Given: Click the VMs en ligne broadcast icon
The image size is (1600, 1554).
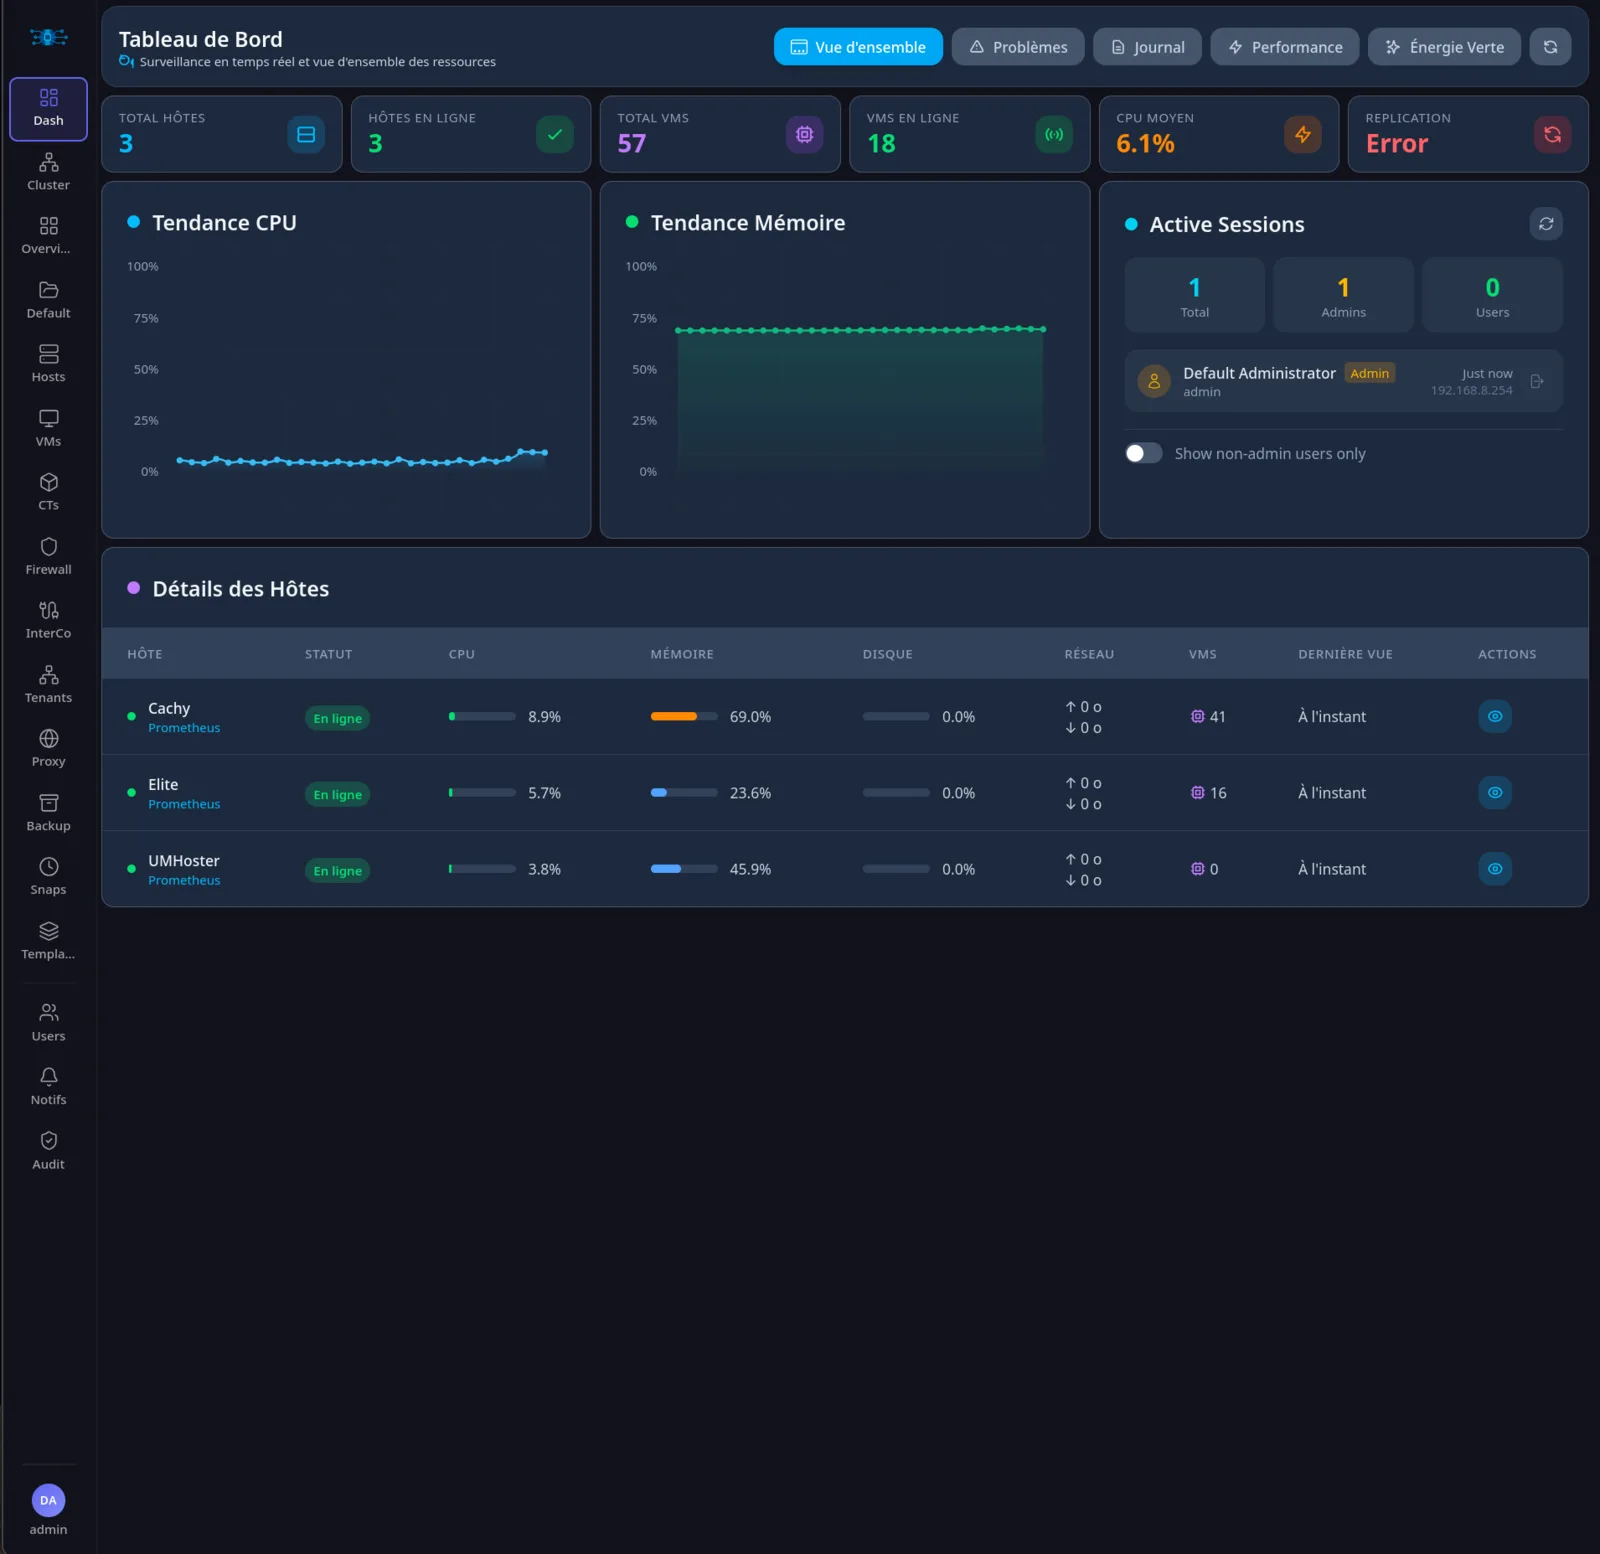Looking at the screenshot, I should tap(1054, 134).
